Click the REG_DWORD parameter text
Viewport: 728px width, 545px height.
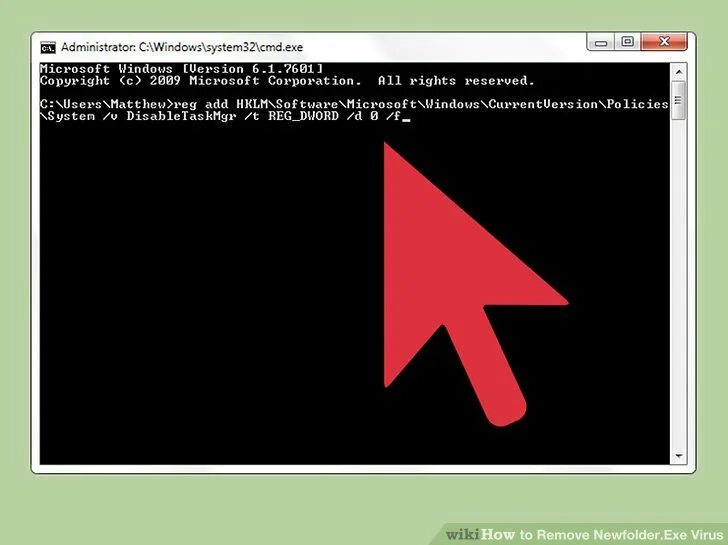click(x=303, y=116)
